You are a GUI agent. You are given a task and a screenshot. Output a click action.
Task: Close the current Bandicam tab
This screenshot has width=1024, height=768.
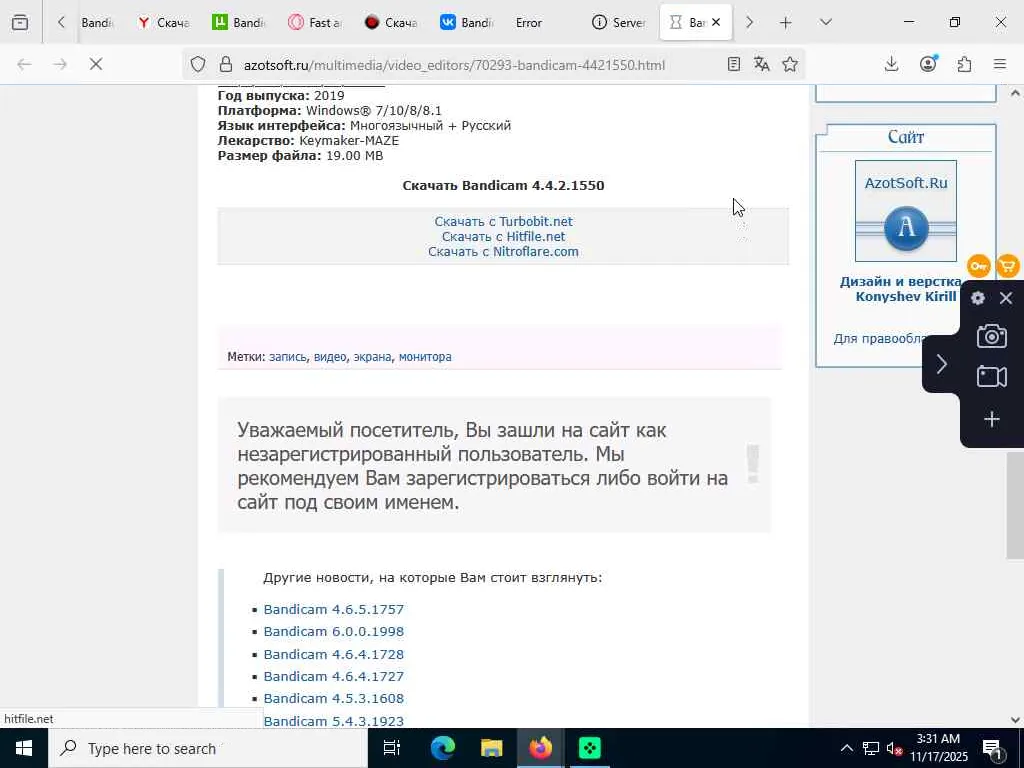click(716, 22)
